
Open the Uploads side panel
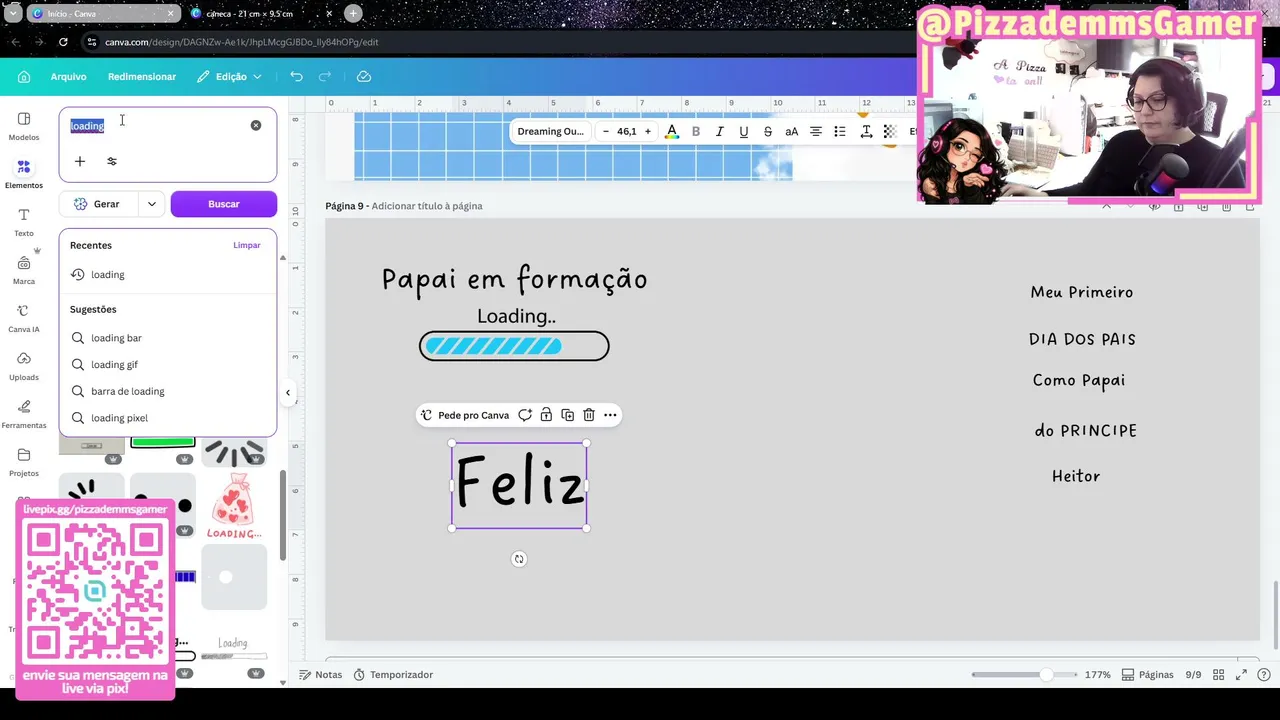pyautogui.click(x=24, y=366)
